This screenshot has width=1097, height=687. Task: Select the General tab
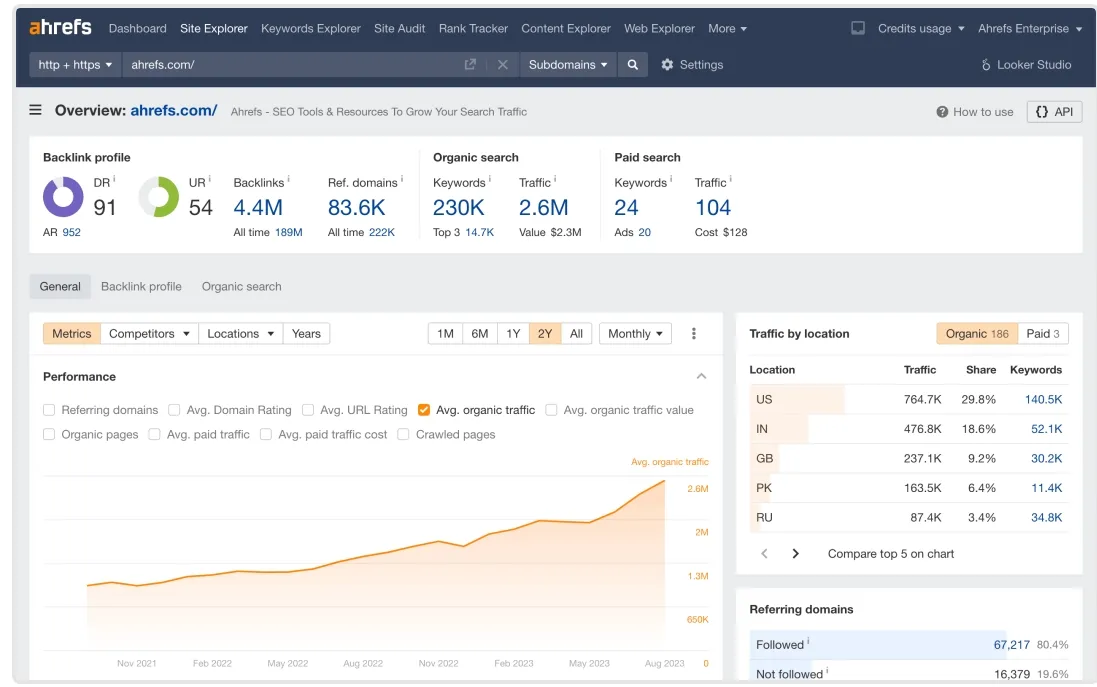60,287
